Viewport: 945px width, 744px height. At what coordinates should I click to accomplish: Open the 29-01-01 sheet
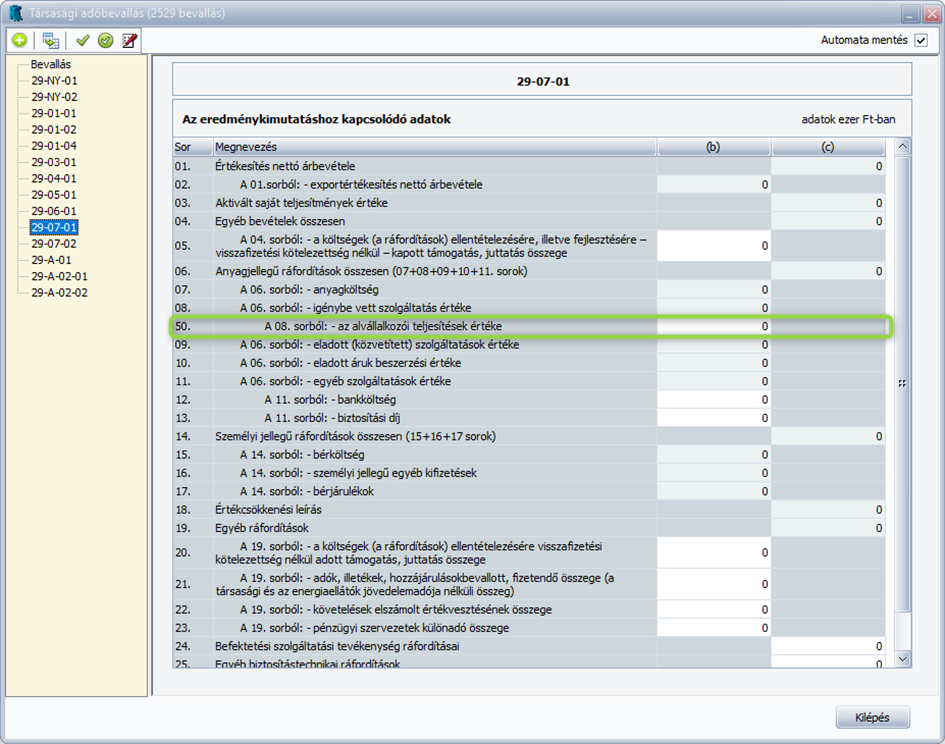(54, 113)
